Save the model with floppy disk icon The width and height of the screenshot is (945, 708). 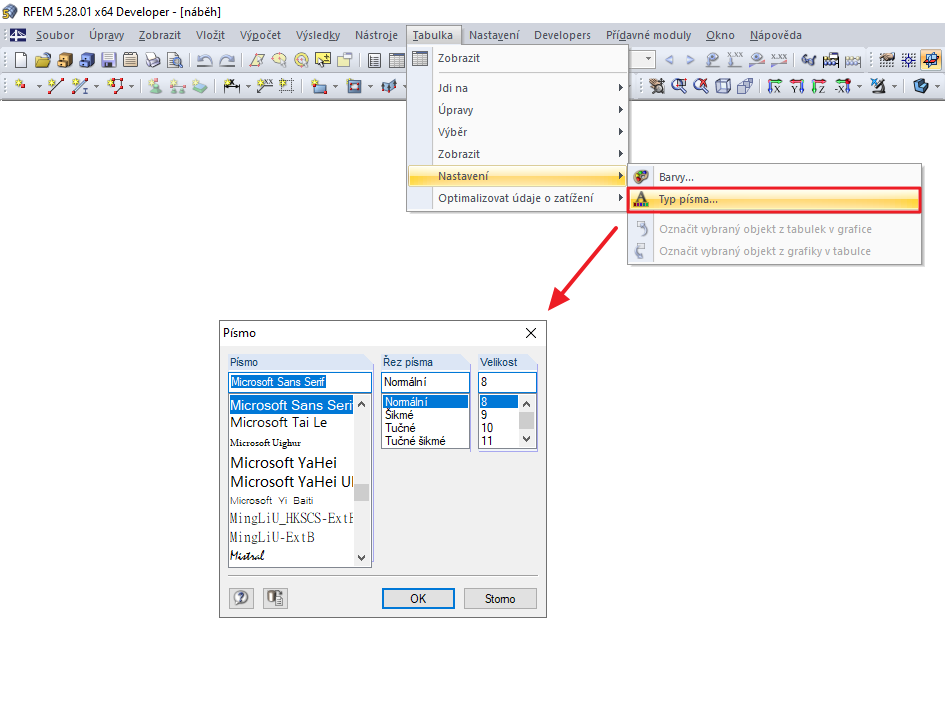108,60
